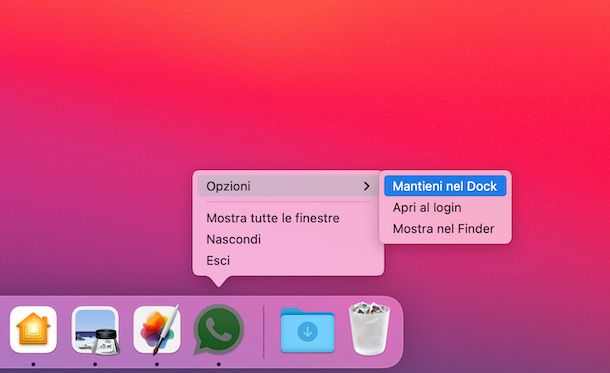Open the Opzioni menu entry

click(x=288, y=186)
